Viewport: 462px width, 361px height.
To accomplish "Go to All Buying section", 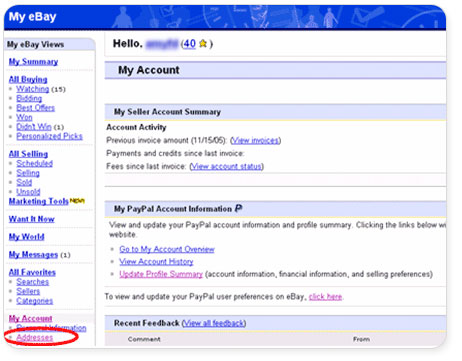I will click(28, 79).
